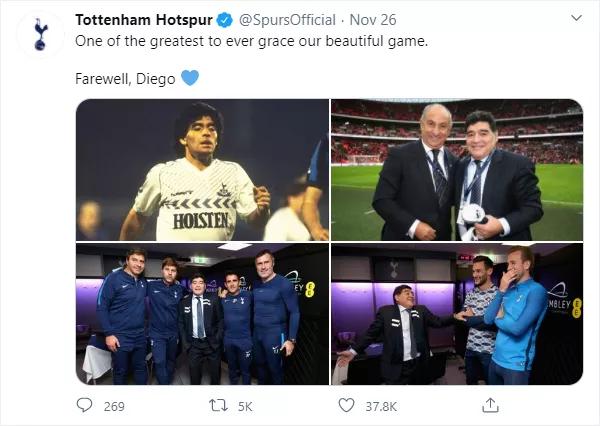Click the 269 replies count
Image resolution: width=600 pixels, height=426 pixels.
pyautogui.click(x=113, y=406)
